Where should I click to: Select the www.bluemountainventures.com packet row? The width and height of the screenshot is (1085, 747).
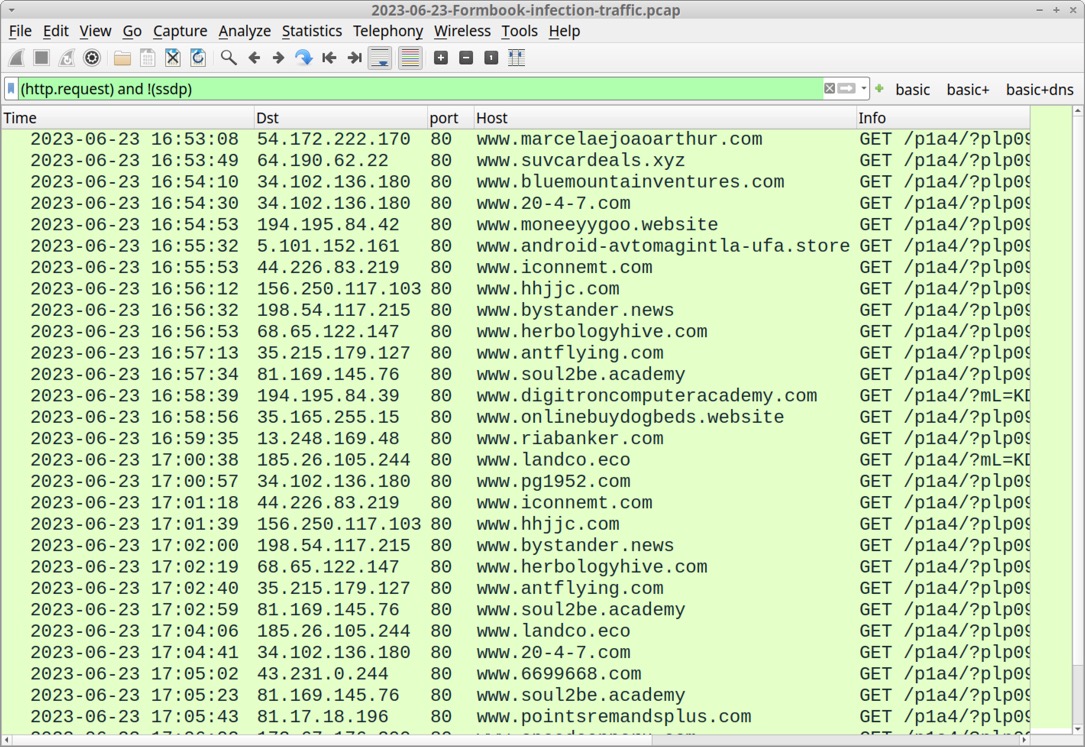[516, 182]
